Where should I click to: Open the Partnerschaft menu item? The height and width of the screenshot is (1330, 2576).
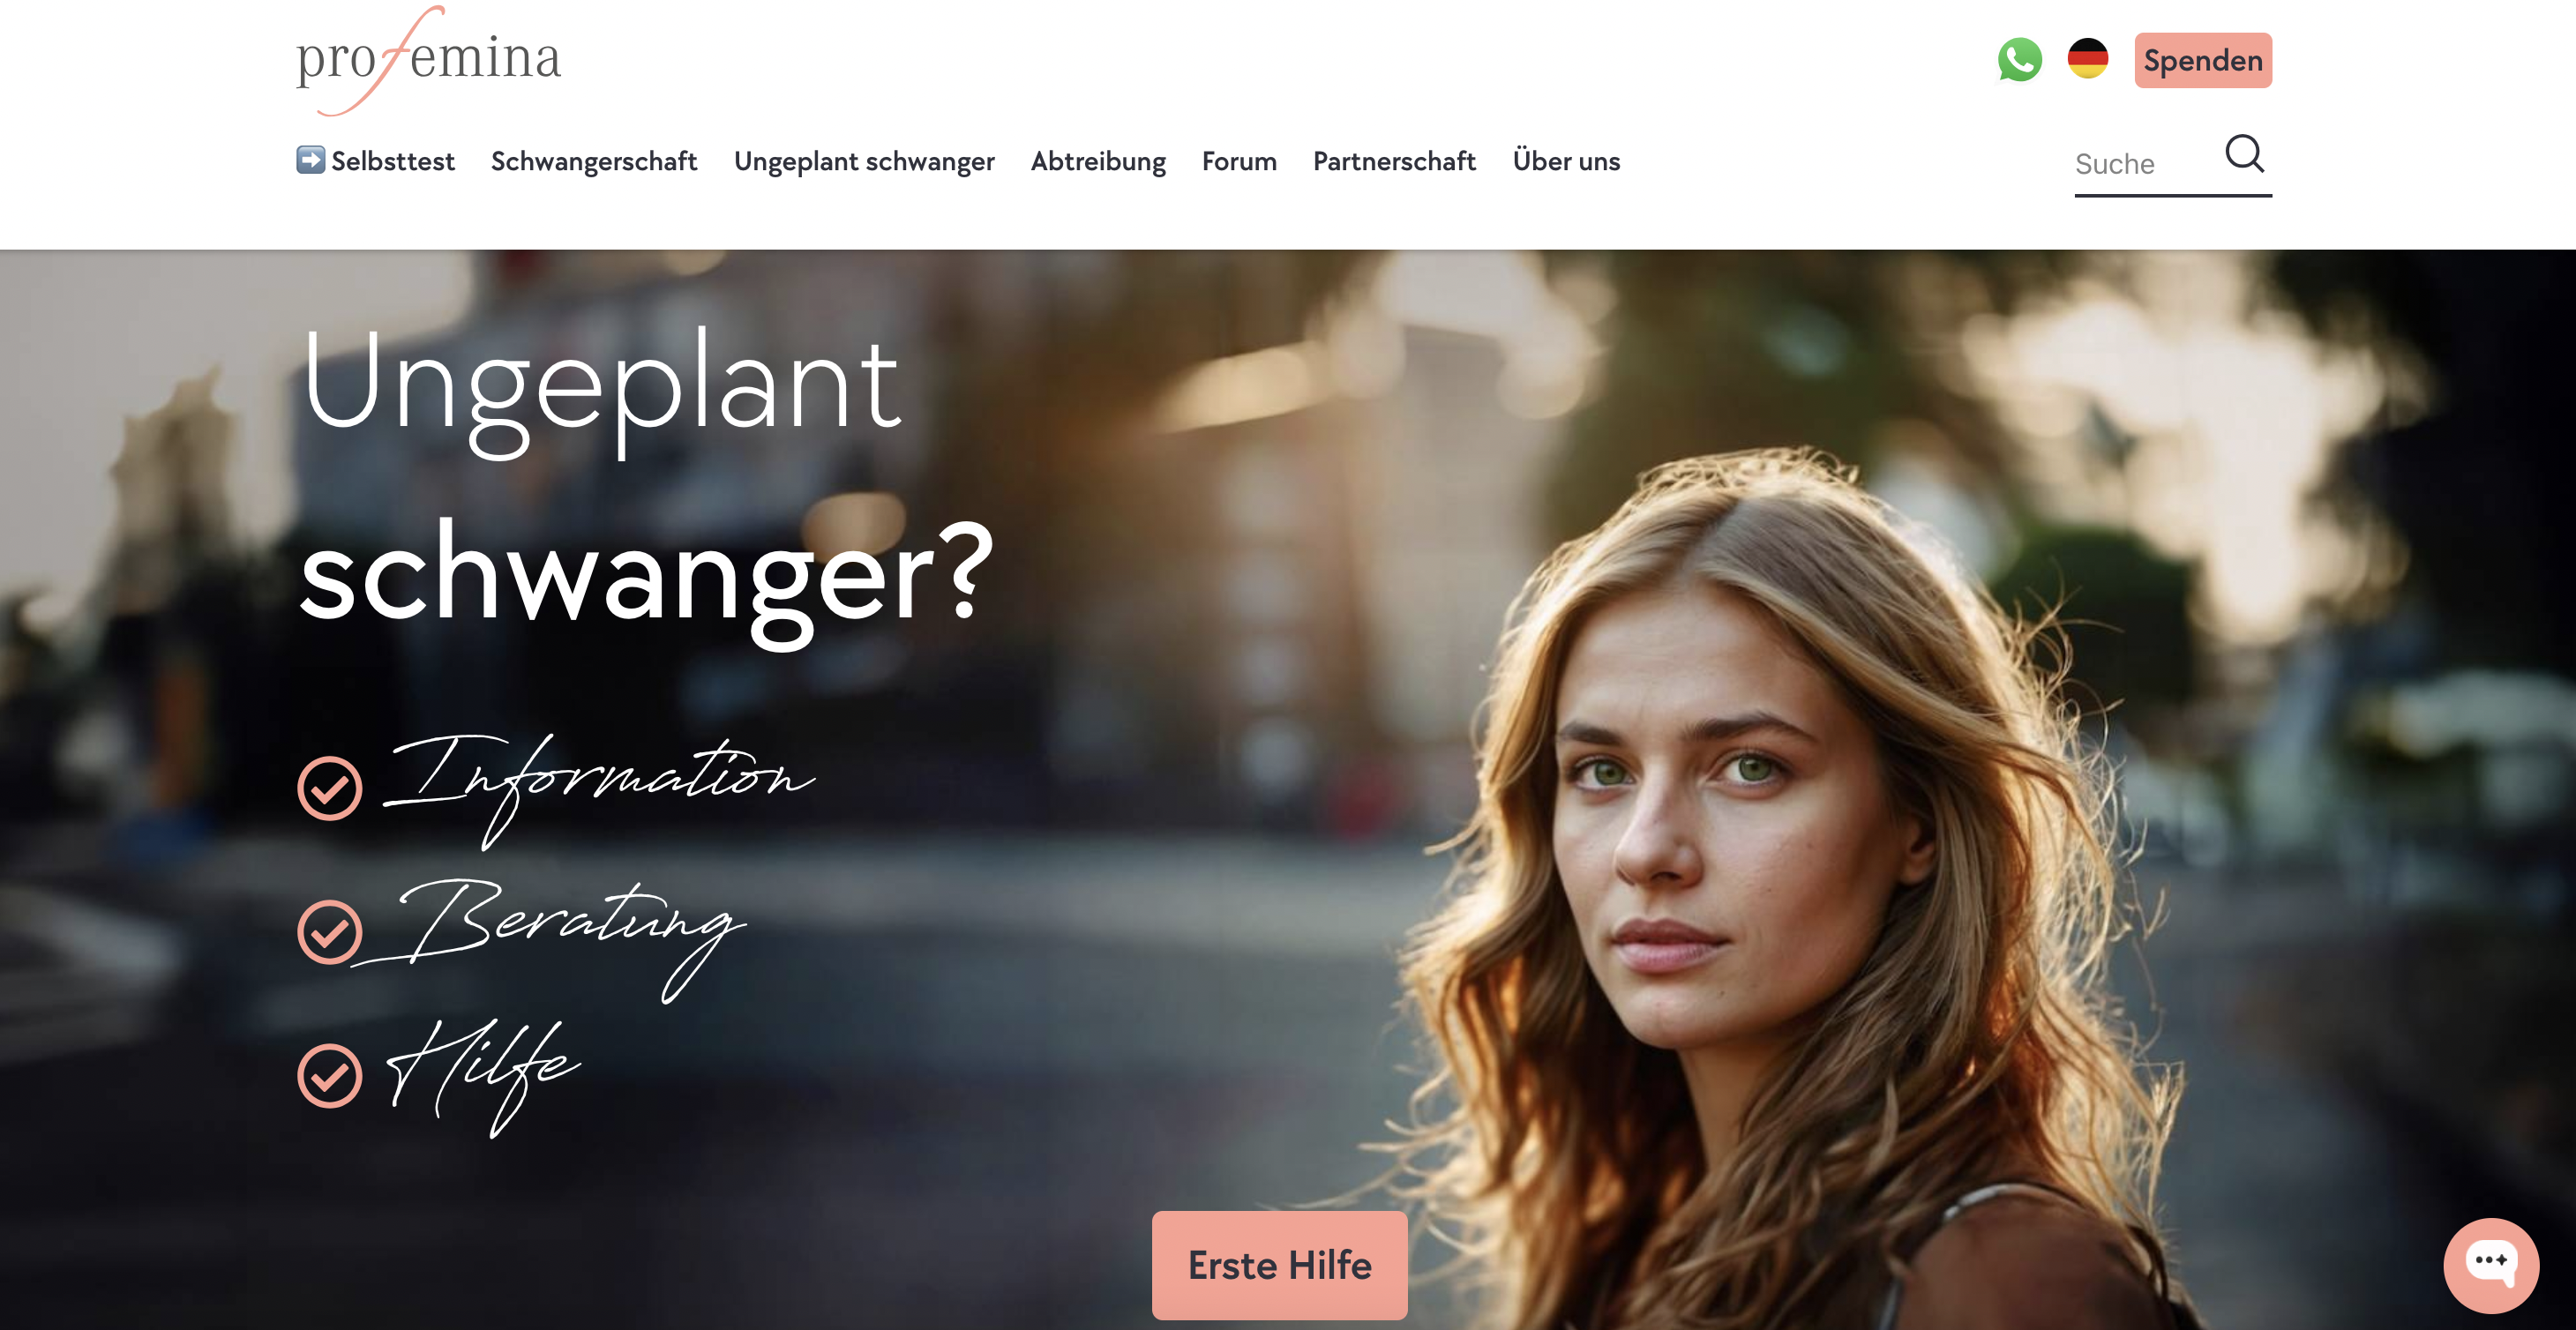1394,161
